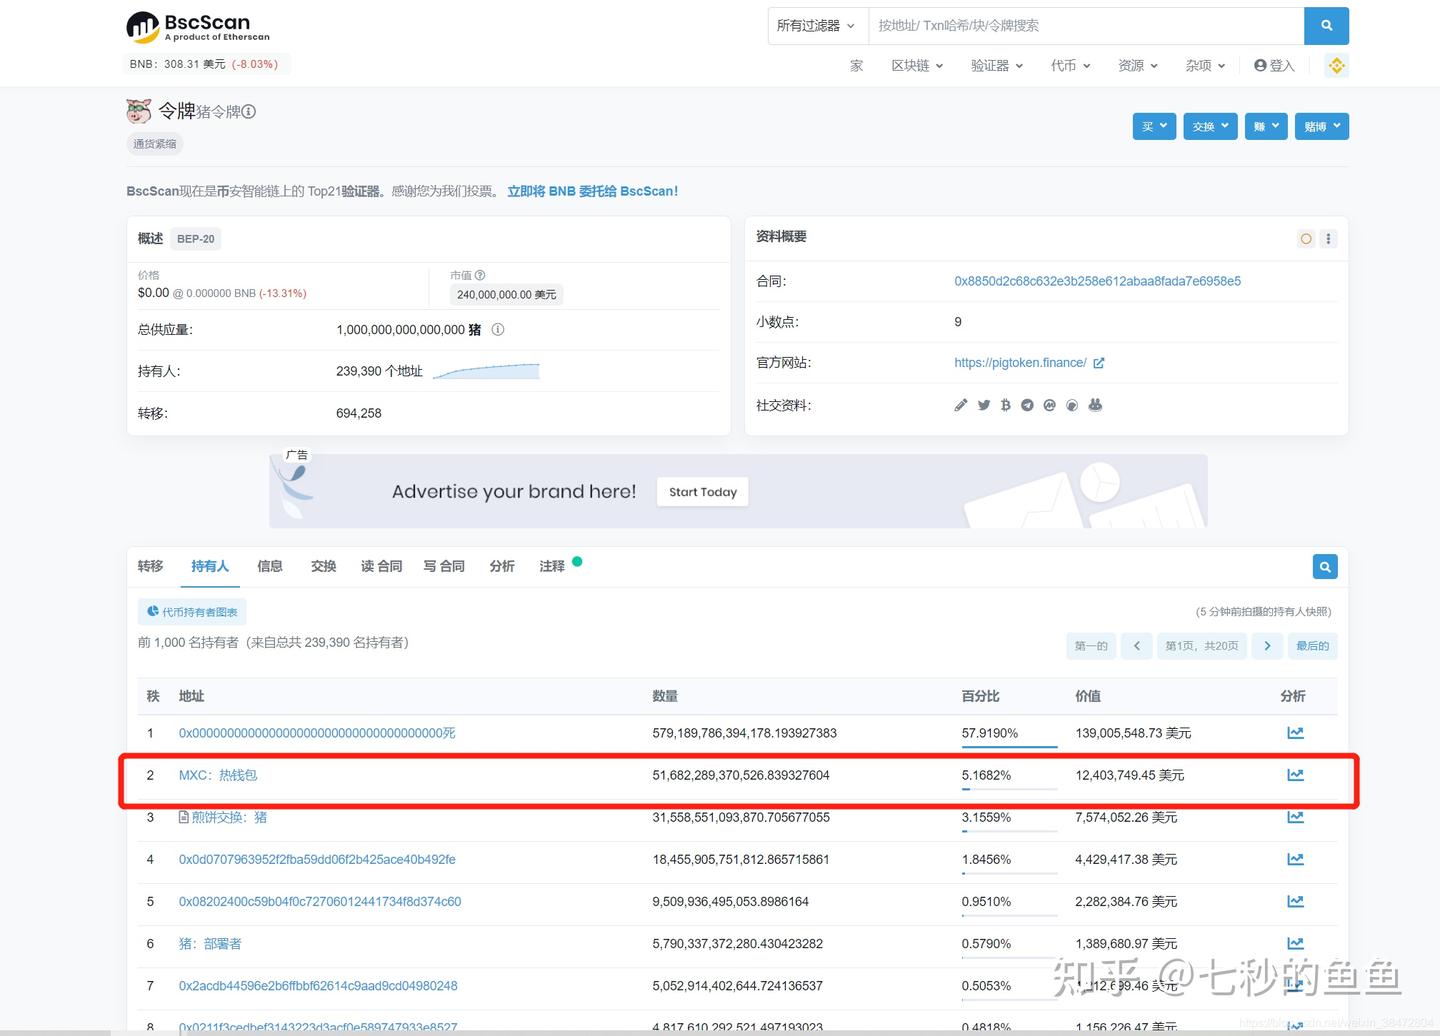Click the pig token logo

(x=139, y=111)
